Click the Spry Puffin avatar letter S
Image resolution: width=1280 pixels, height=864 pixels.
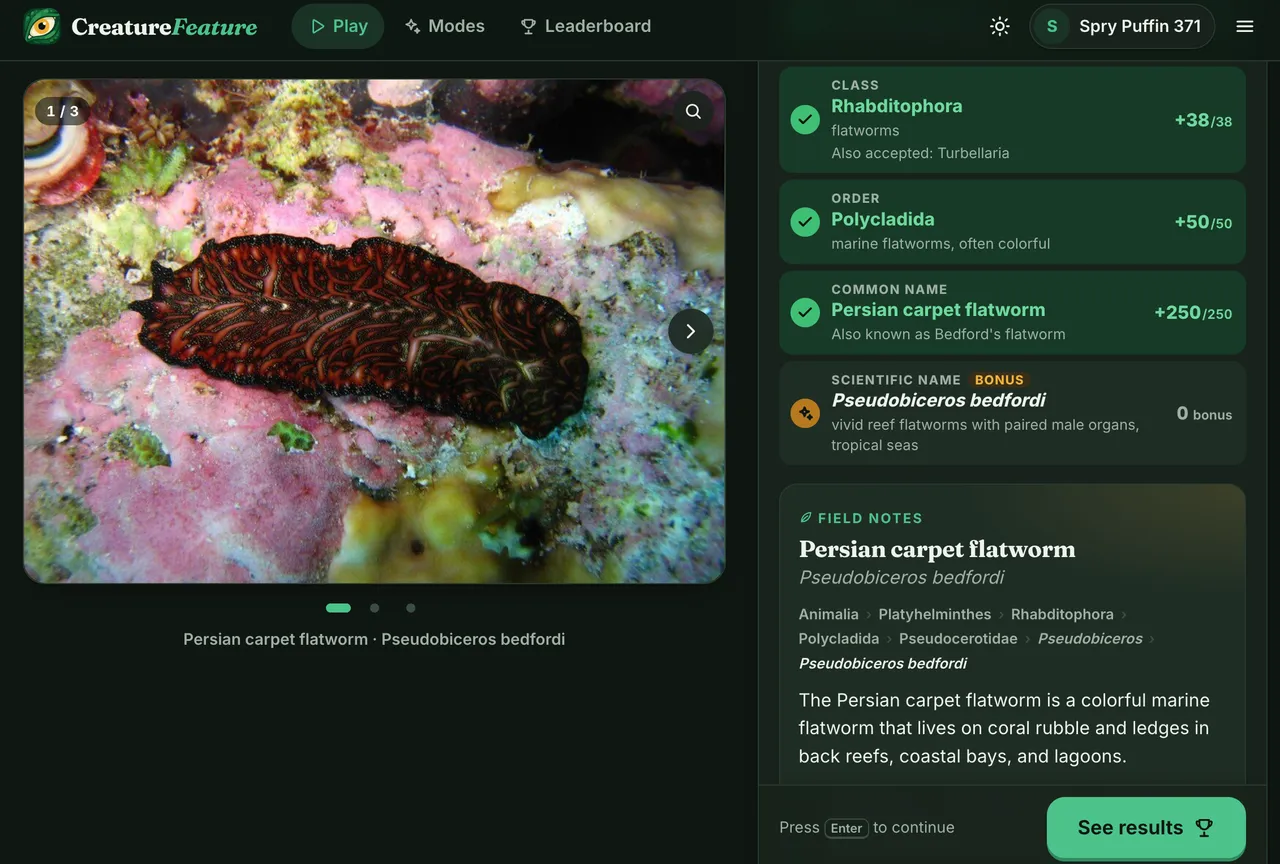tap(1052, 26)
